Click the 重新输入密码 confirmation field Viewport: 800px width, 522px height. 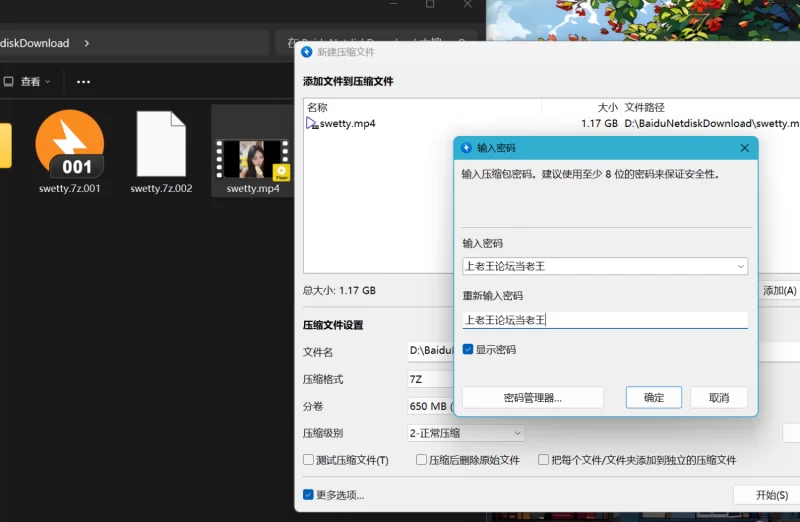(x=605, y=320)
